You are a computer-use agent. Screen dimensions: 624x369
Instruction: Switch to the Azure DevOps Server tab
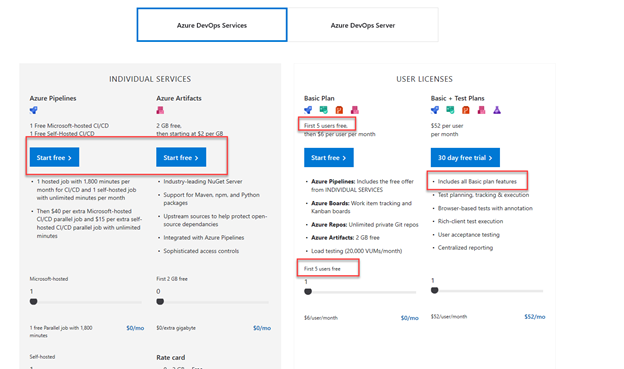click(363, 25)
